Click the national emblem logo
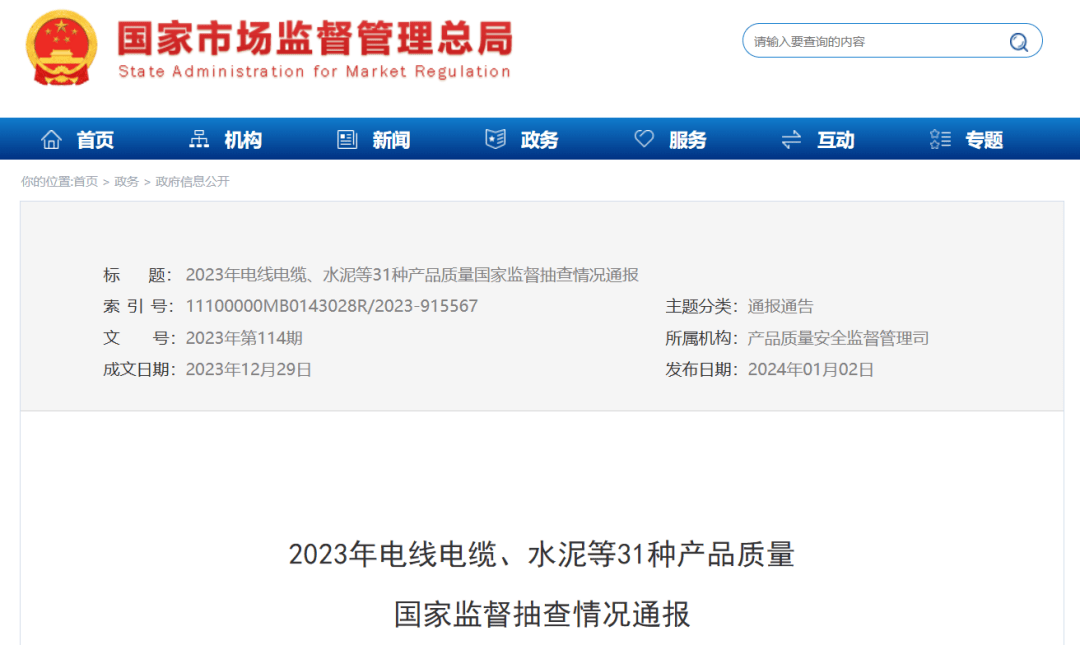Screen dimensions: 1080x645 61,47
